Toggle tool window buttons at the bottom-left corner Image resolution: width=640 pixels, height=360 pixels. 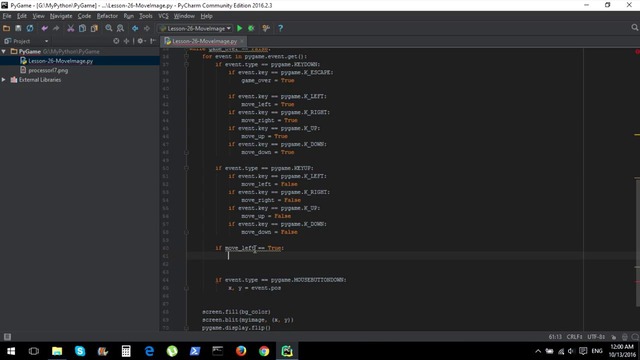point(7,337)
